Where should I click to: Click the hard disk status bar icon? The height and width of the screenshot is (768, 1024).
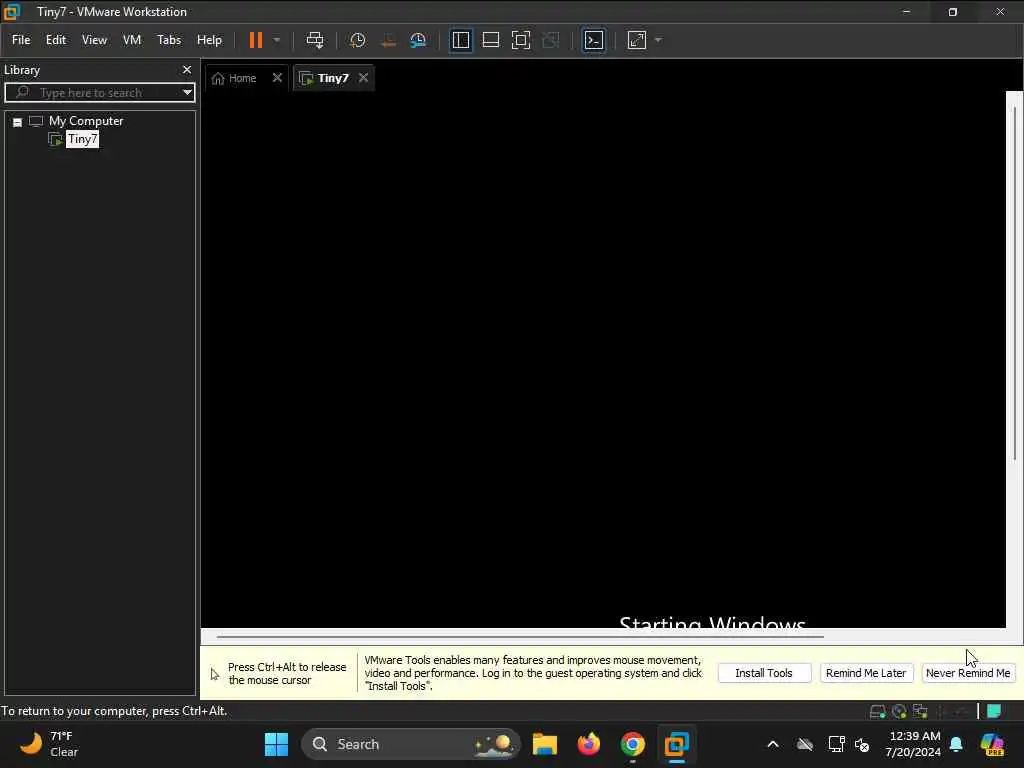point(878,711)
